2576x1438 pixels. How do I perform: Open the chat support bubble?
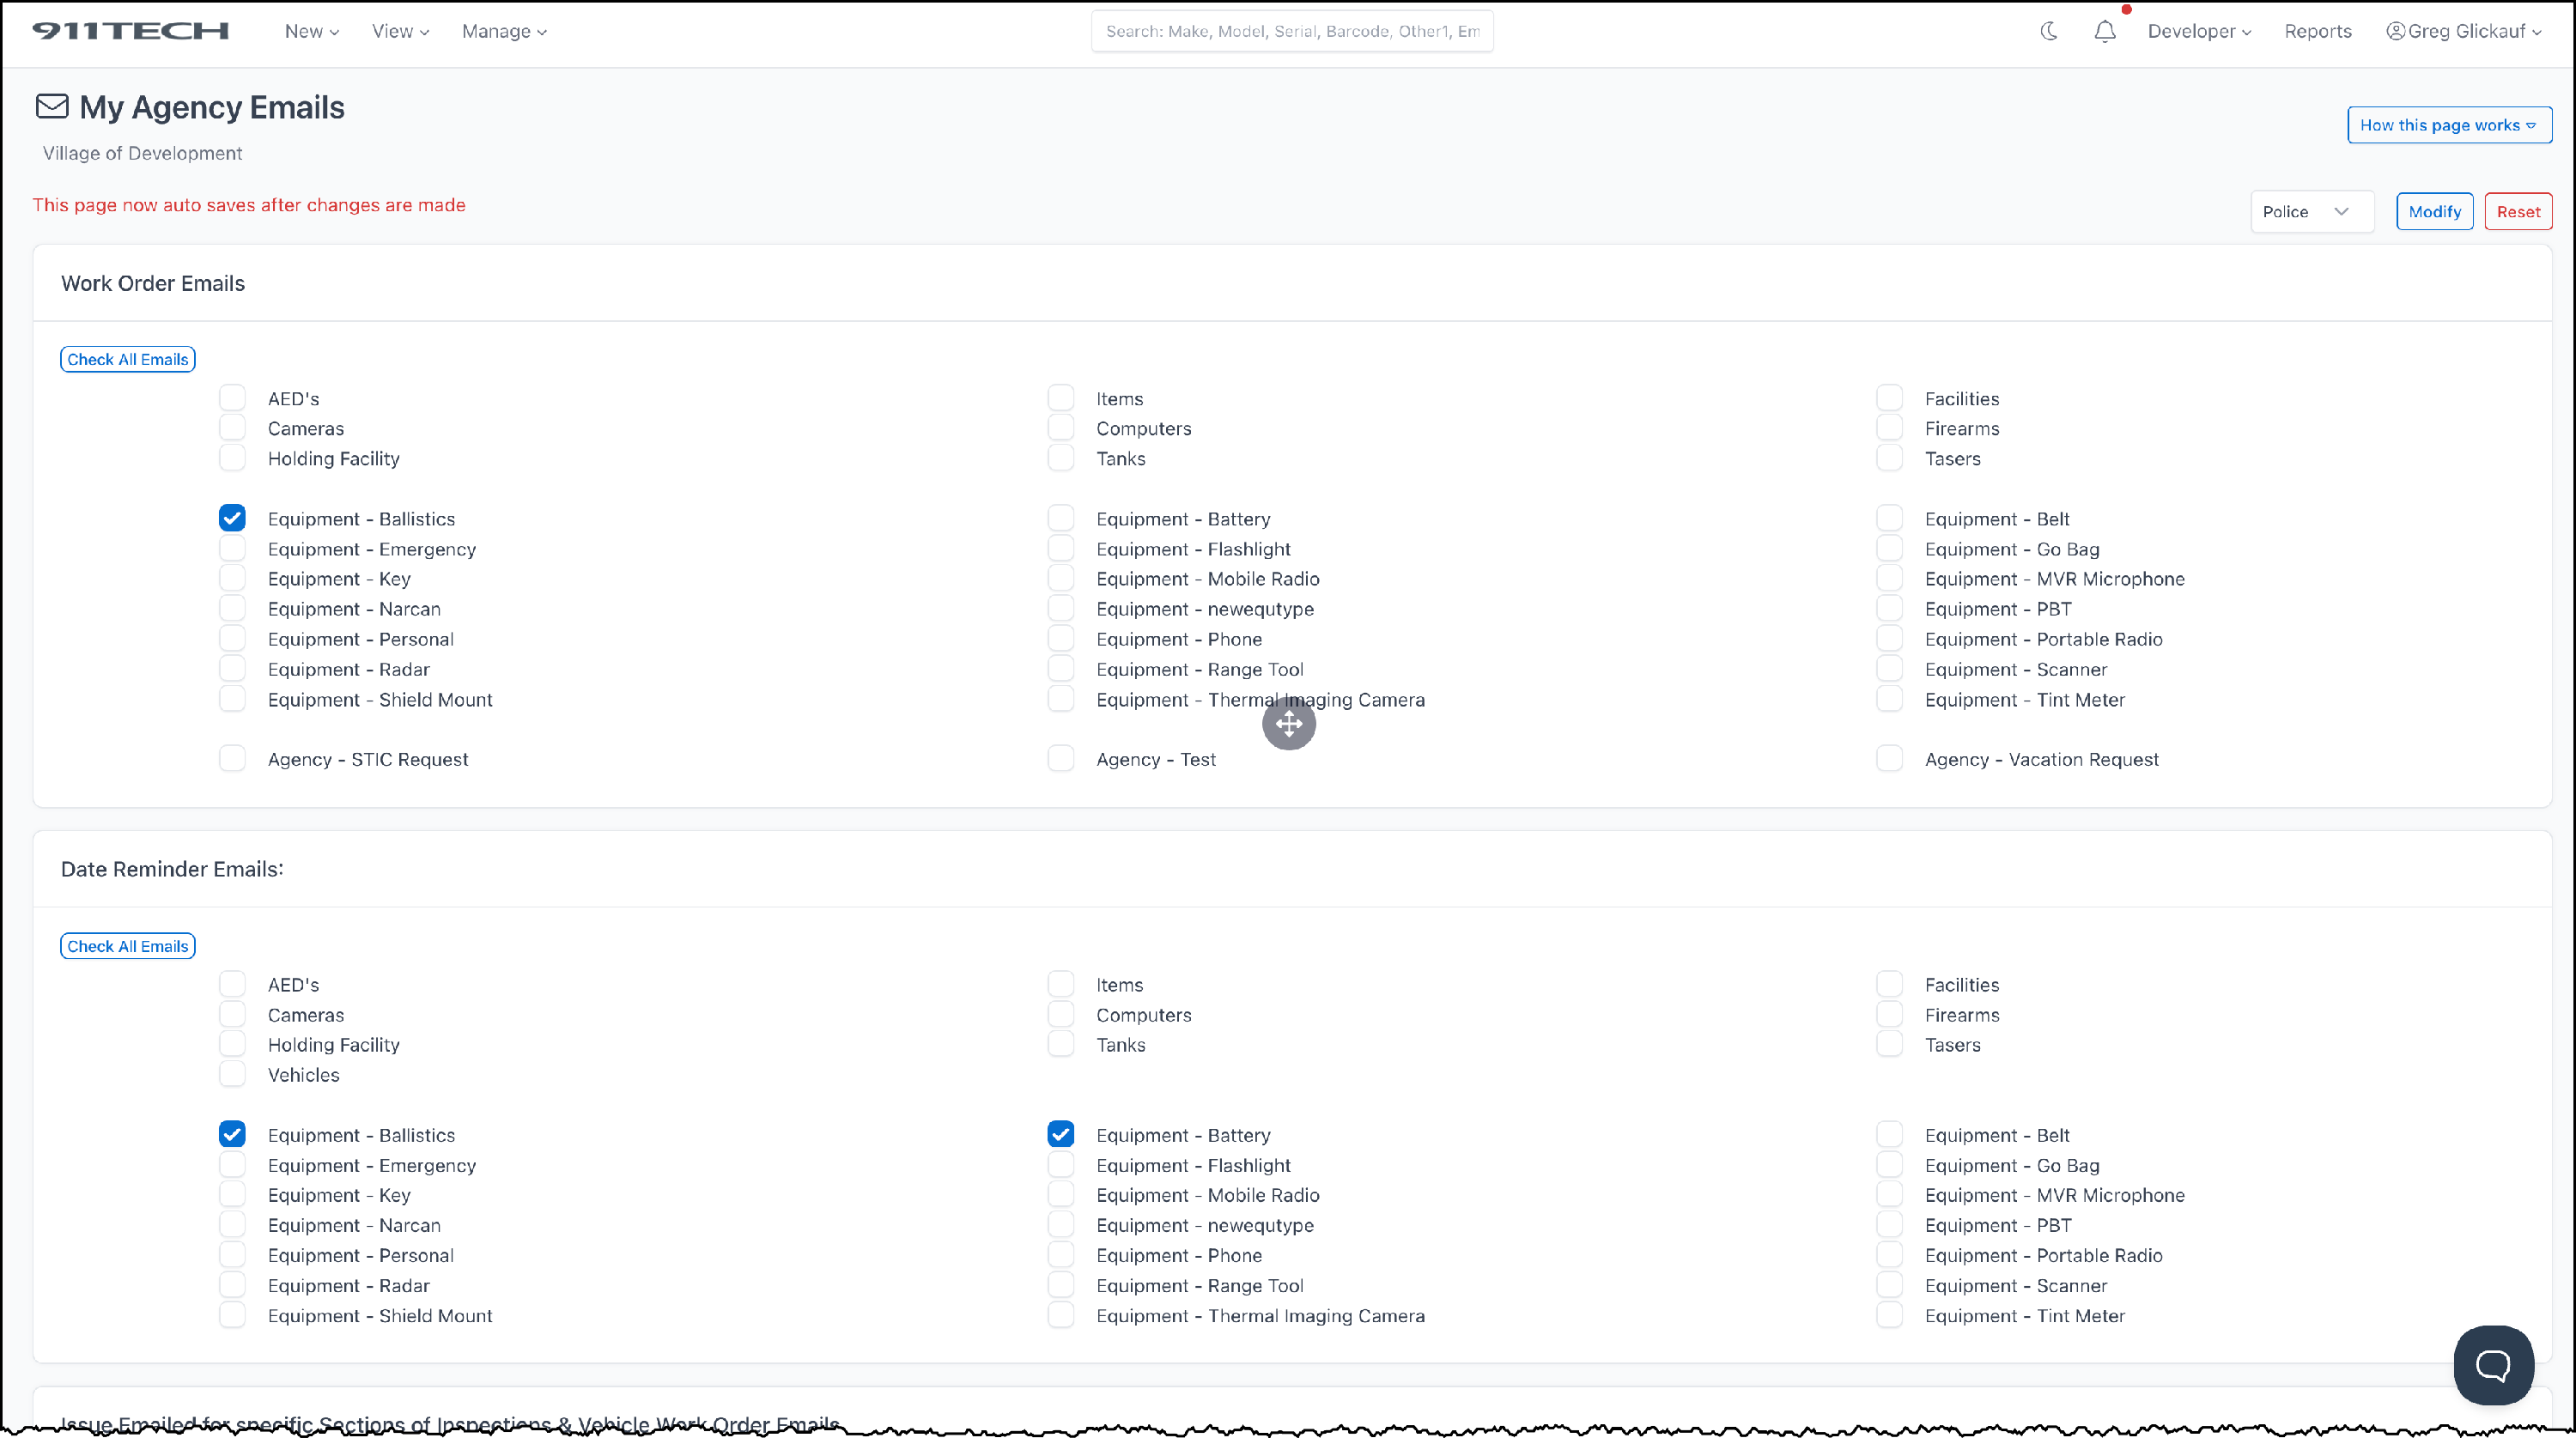(2493, 1365)
